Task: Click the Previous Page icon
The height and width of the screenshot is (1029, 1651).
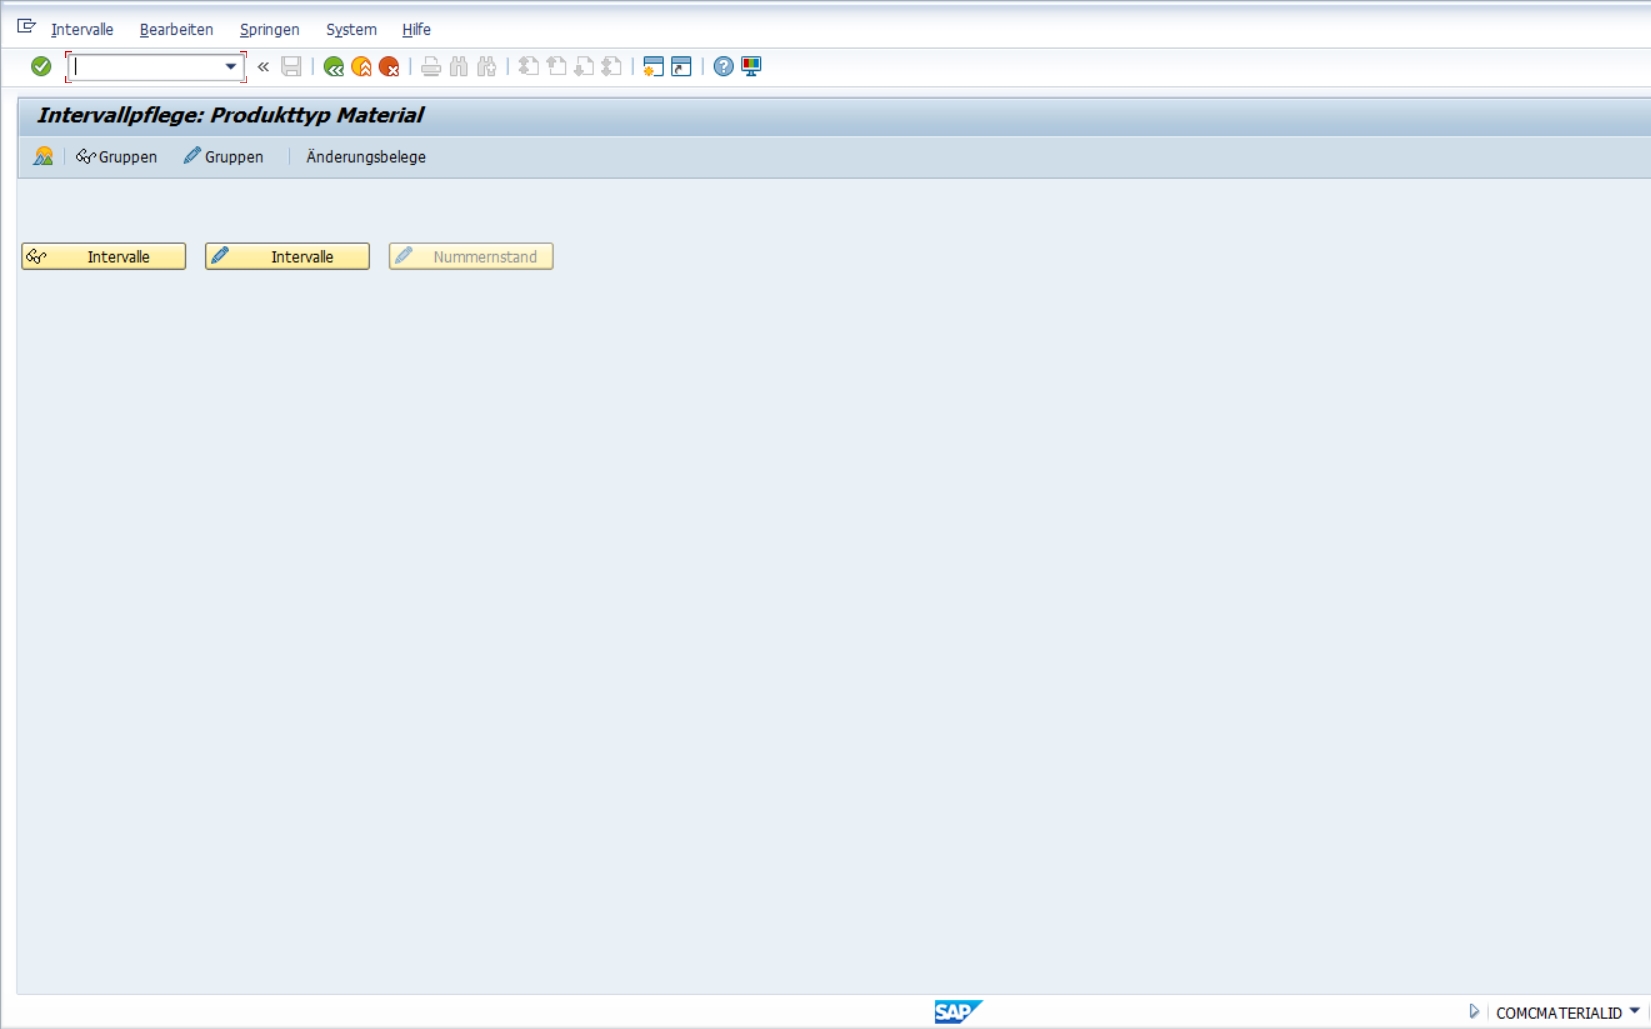Action: 557,67
